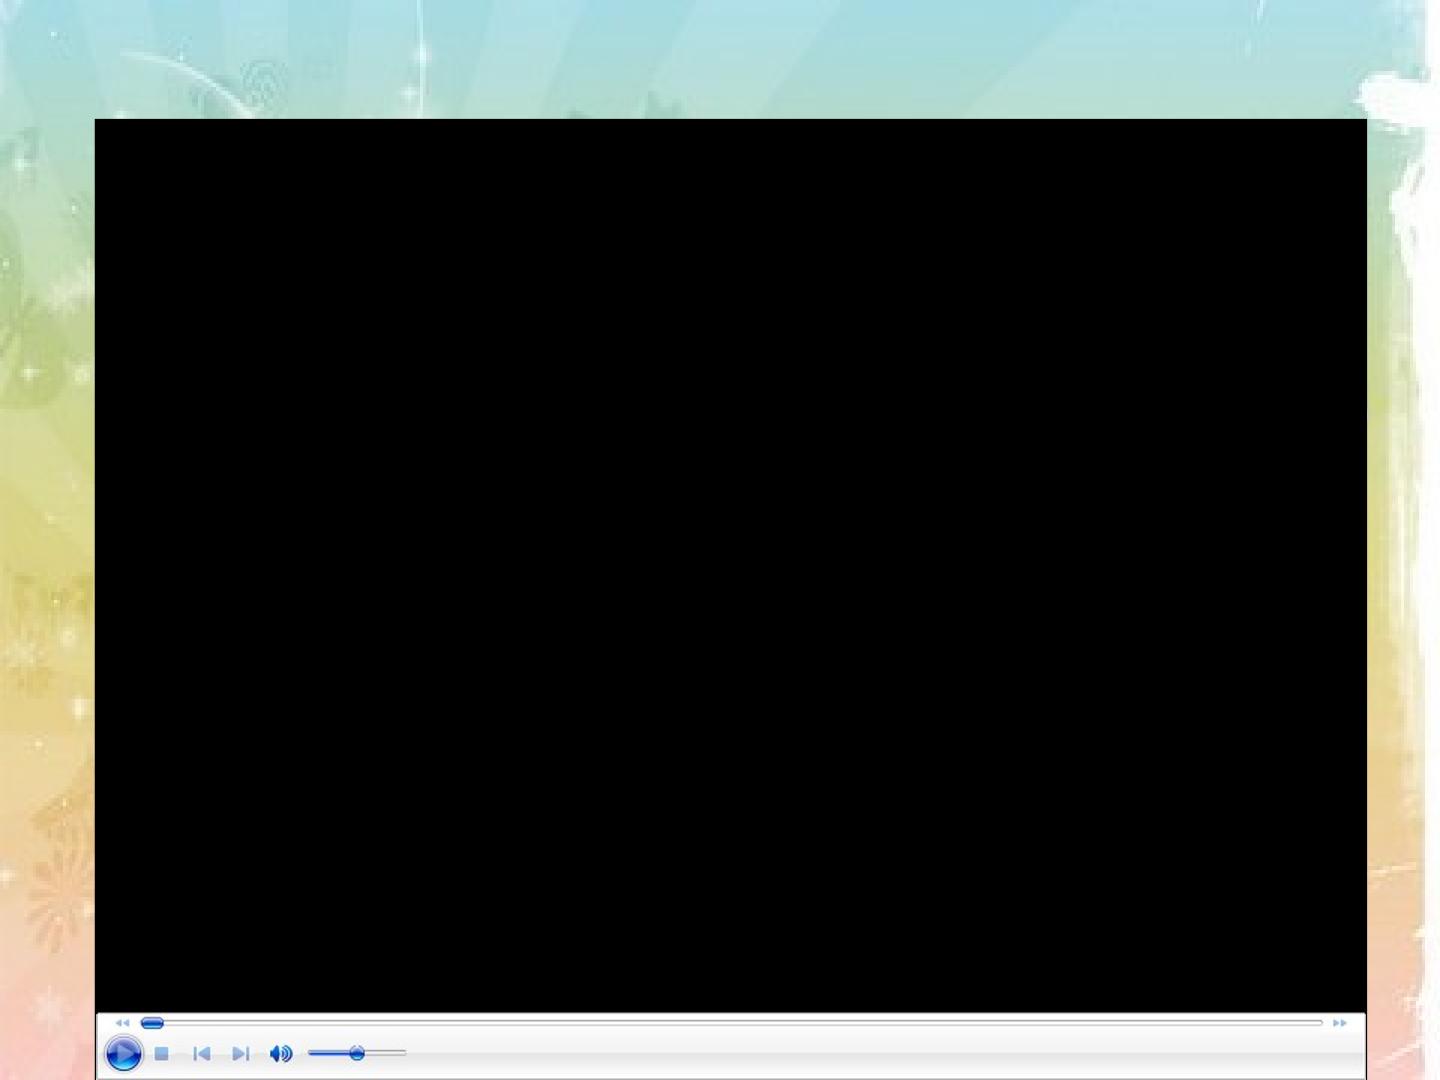Skip to the next track
The height and width of the screenshot is (1080, 1440).
click(x=241, y=1053)
